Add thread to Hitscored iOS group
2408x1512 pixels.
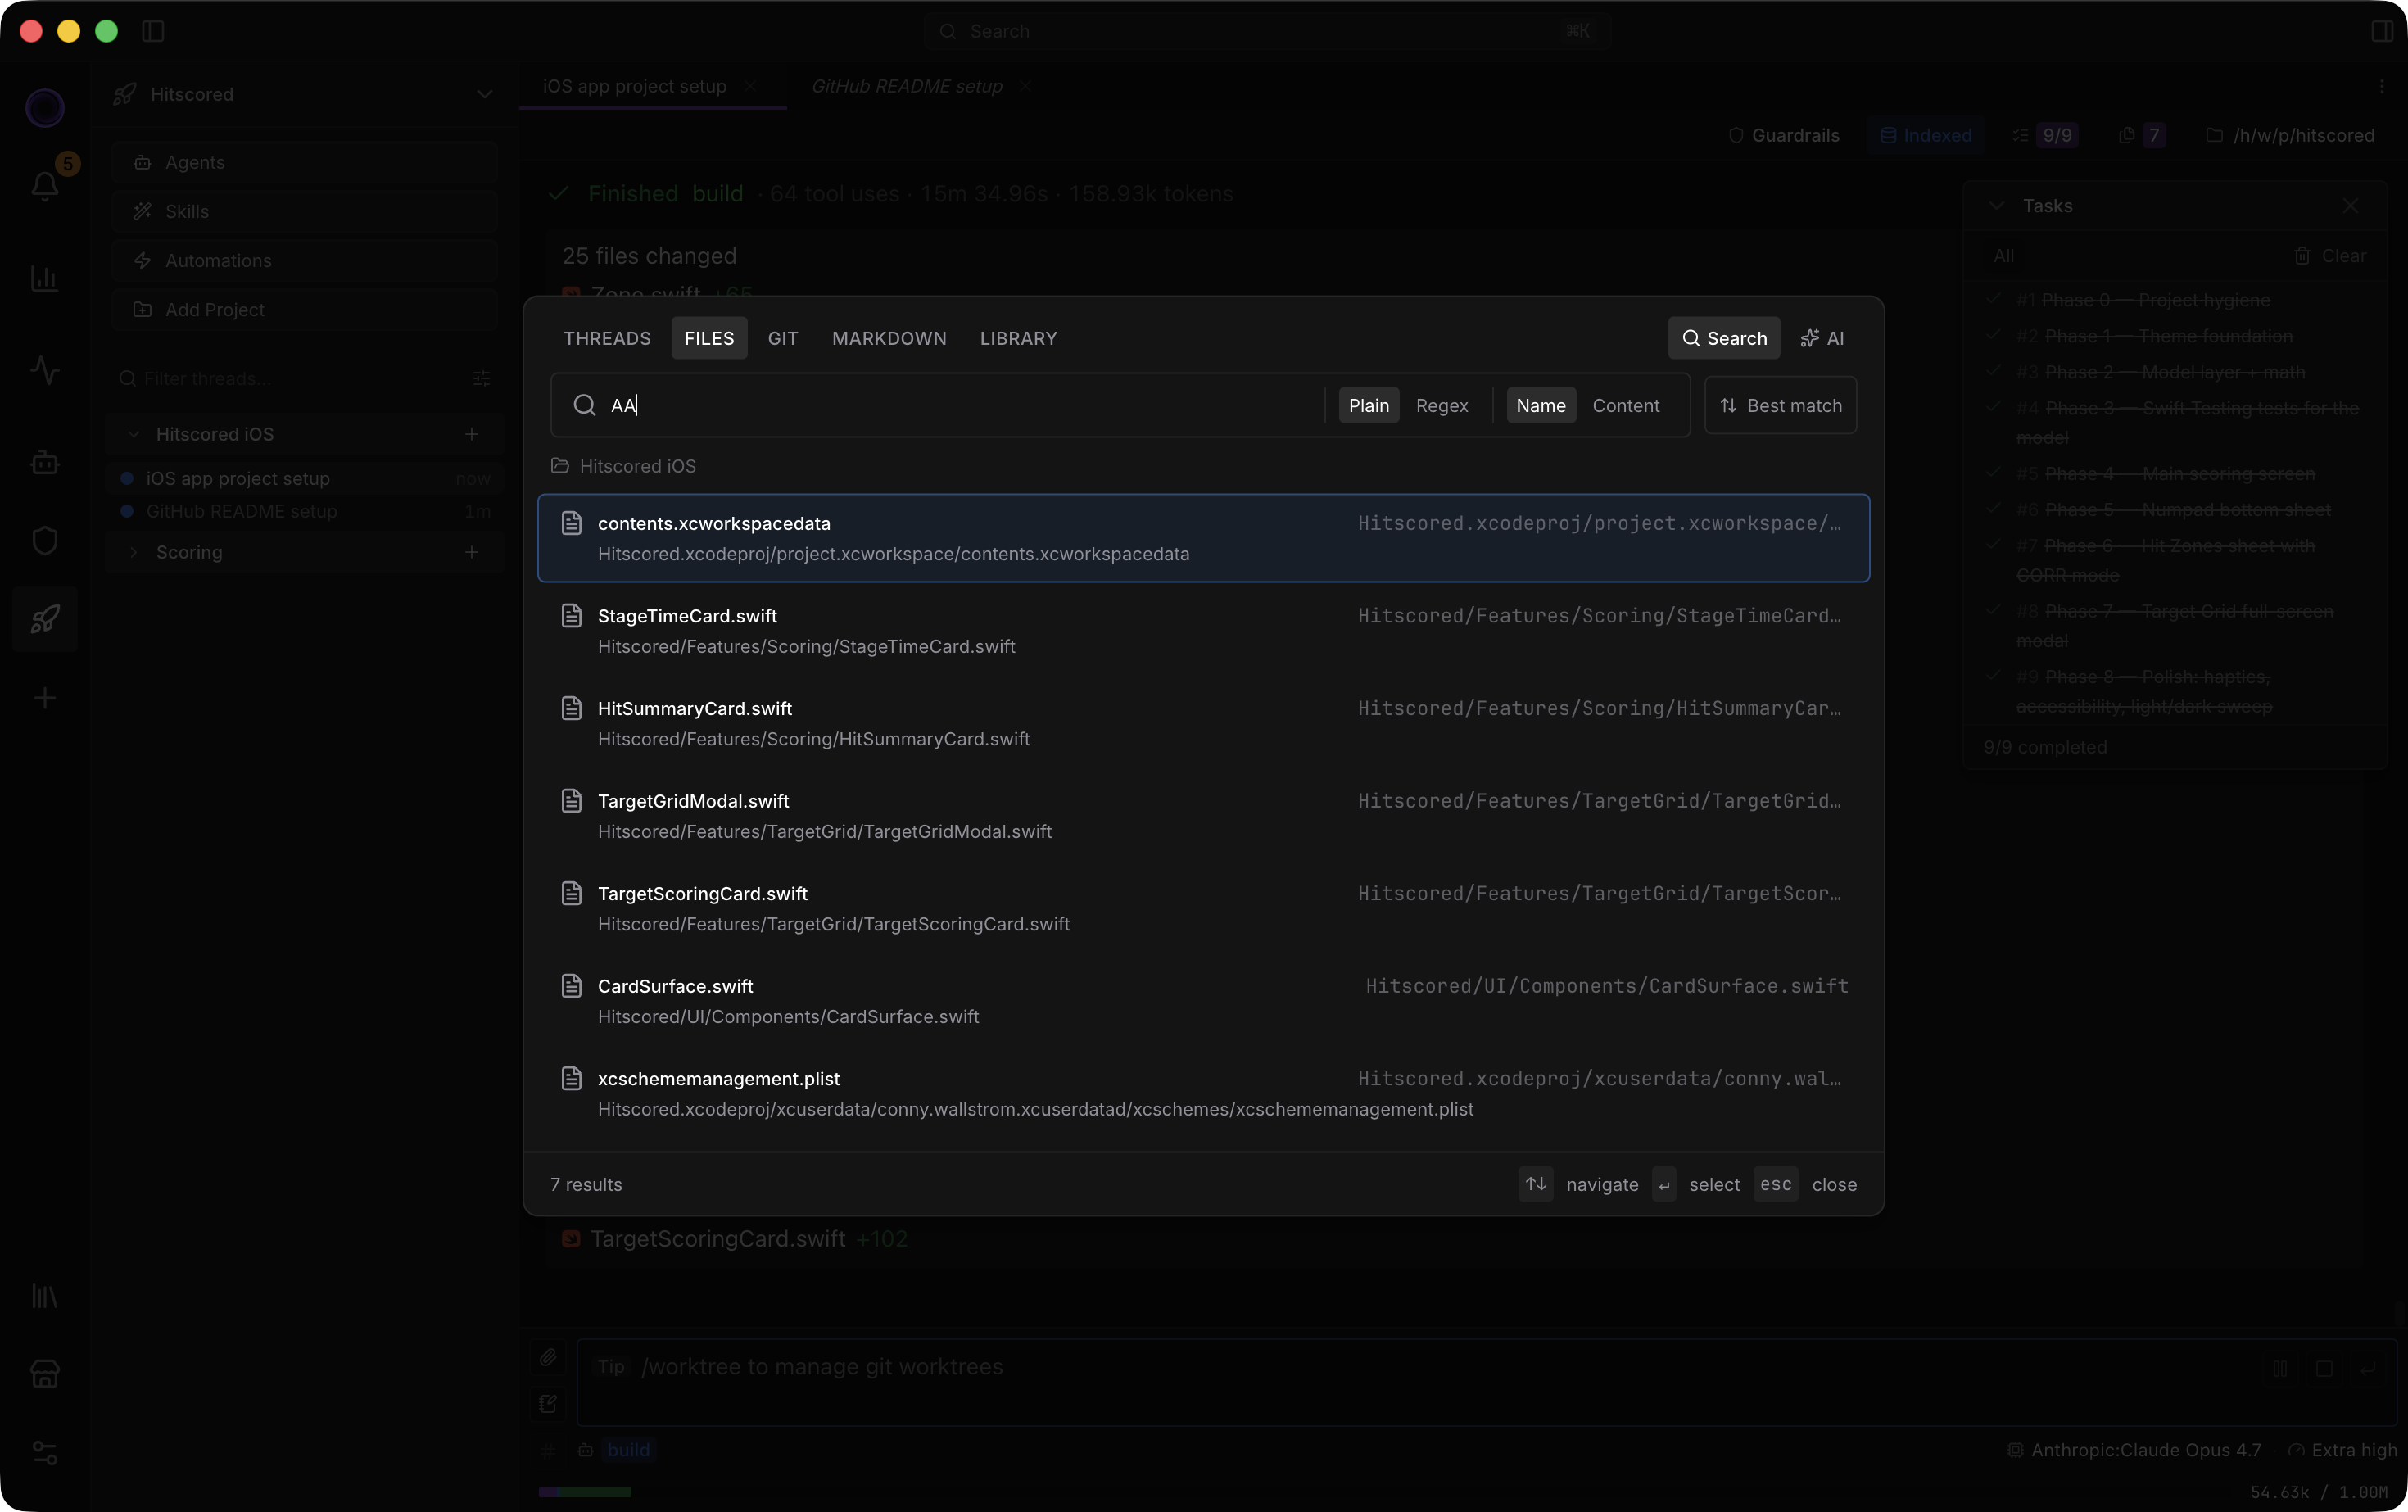472,434
